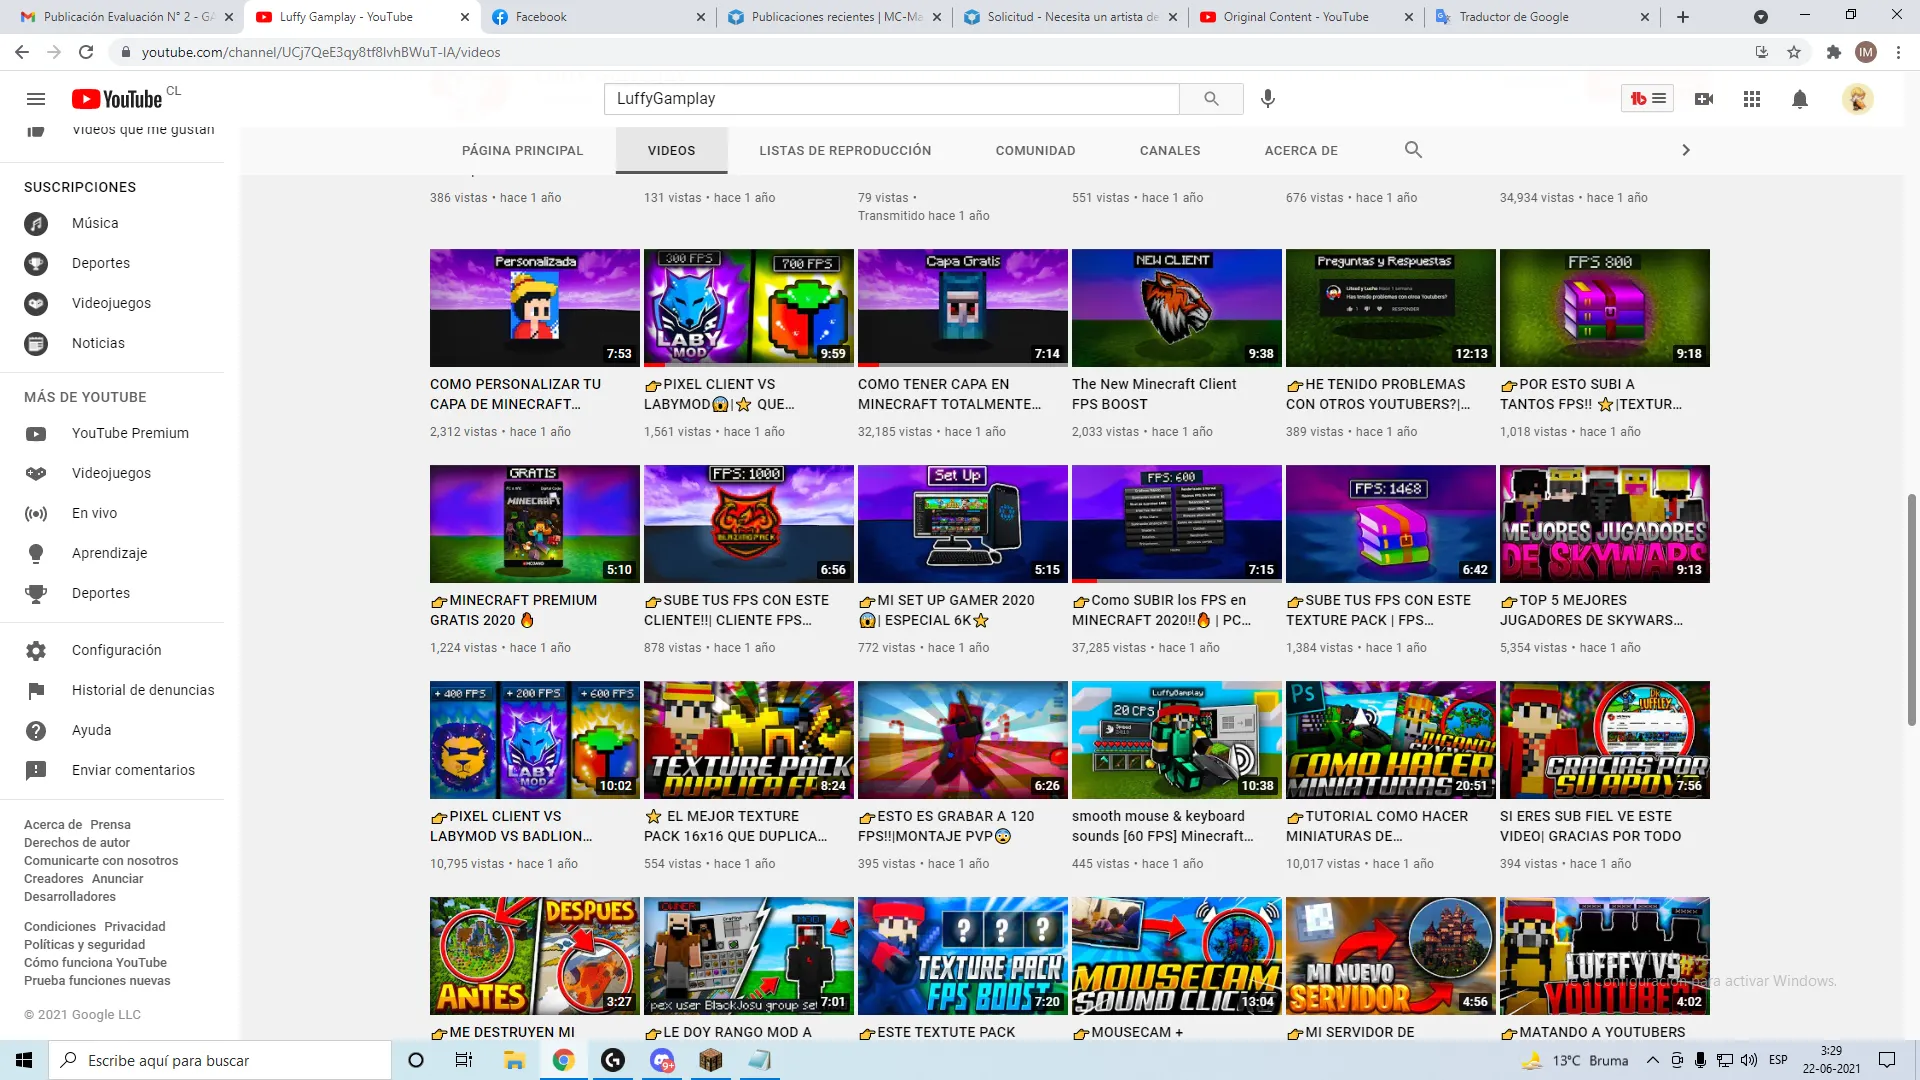Open the MEJORES JUGADORES DE SKYWARS thumbnail

tap(1604, 524)
